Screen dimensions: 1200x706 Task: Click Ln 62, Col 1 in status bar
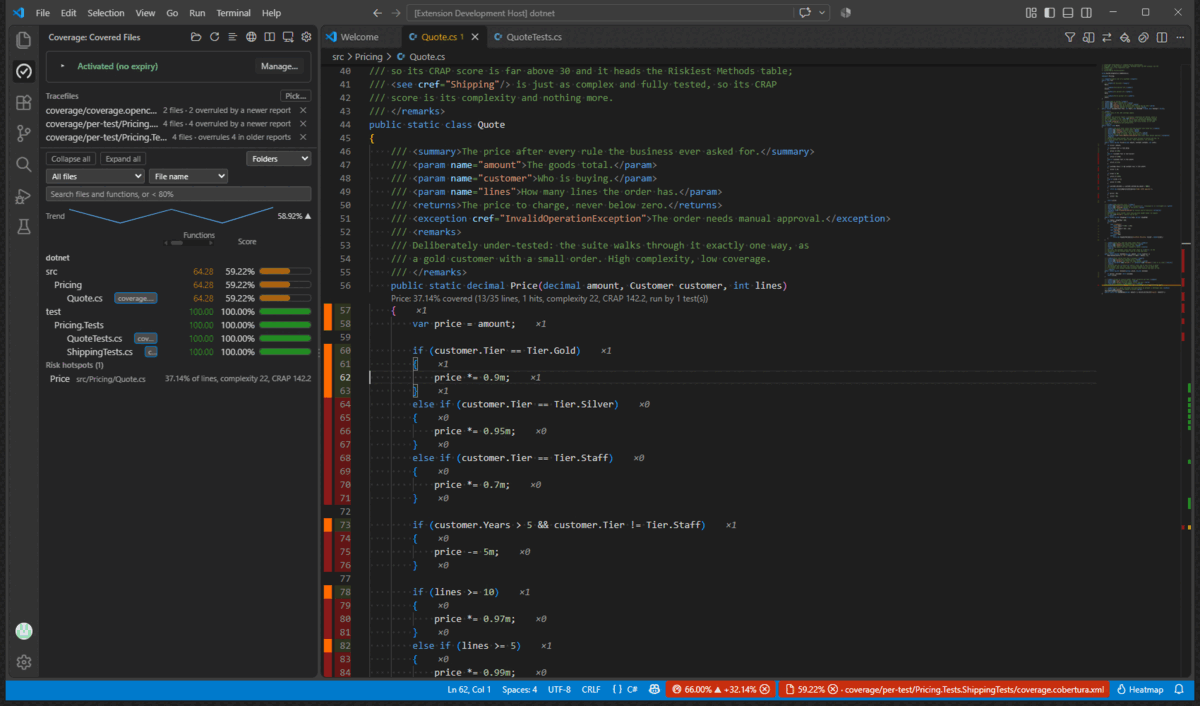coord(467,690)
